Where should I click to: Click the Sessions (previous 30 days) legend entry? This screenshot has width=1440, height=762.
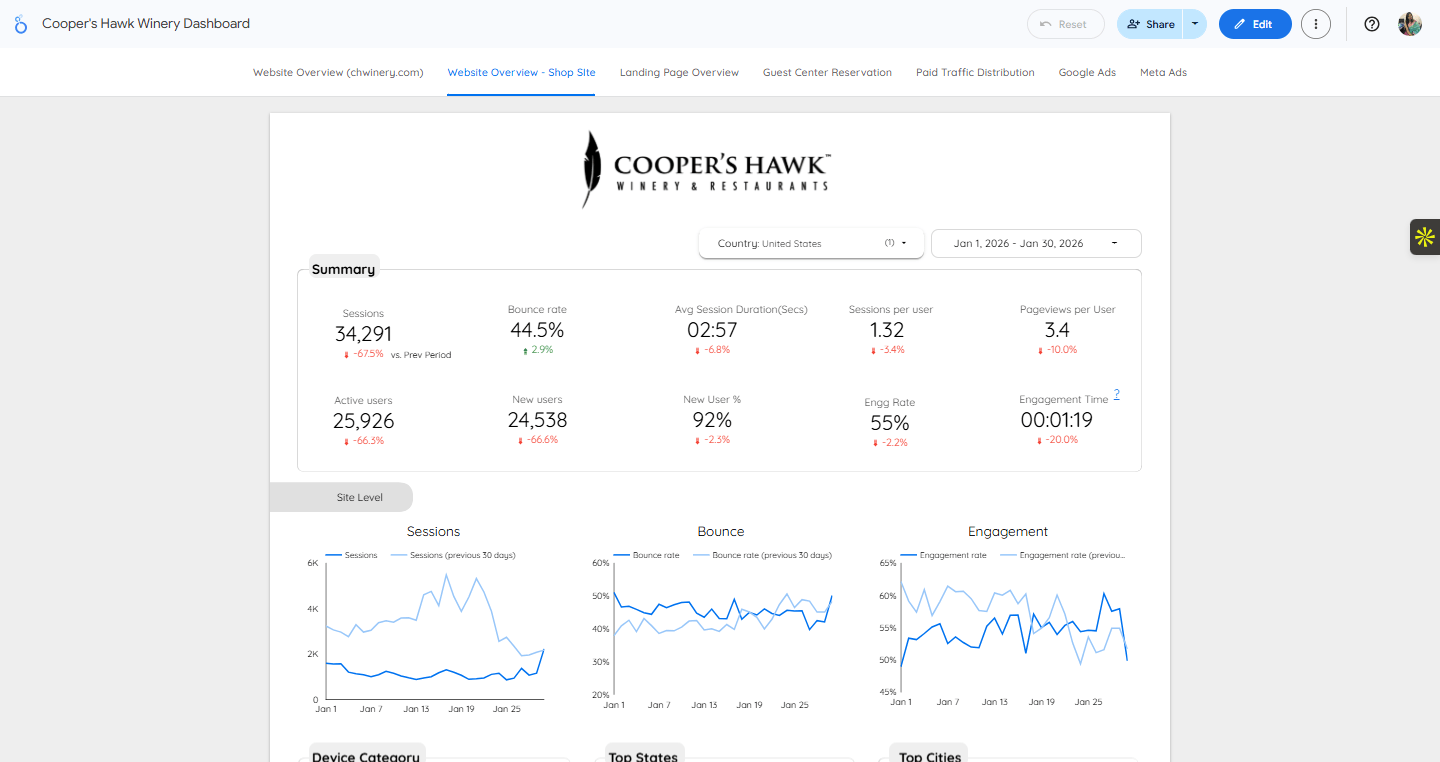tap(453, 555)
